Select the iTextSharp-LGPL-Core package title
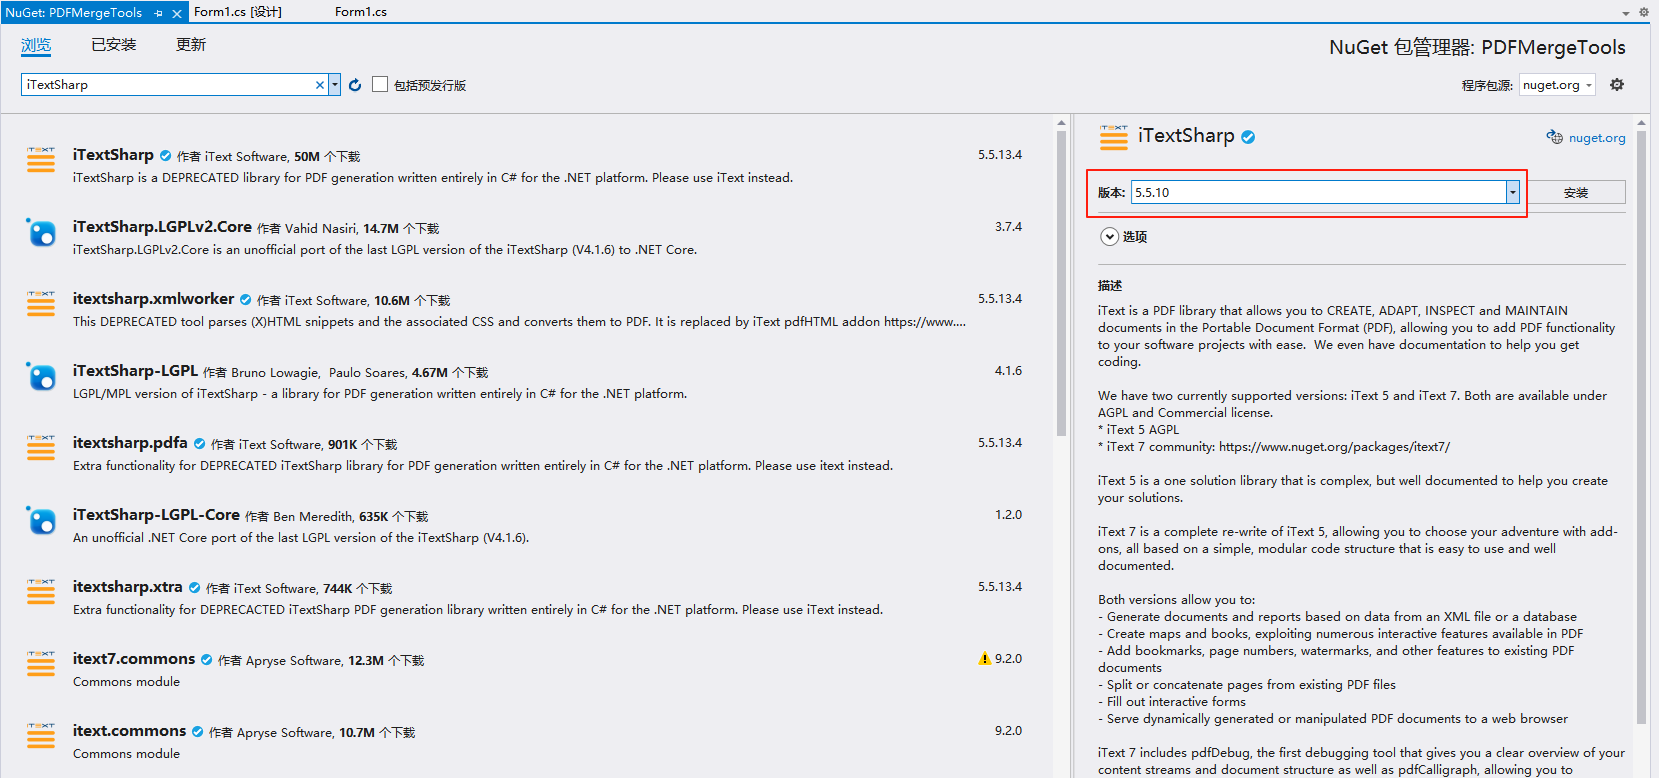This screenshot has width=1659, height=778. point(156,515)
